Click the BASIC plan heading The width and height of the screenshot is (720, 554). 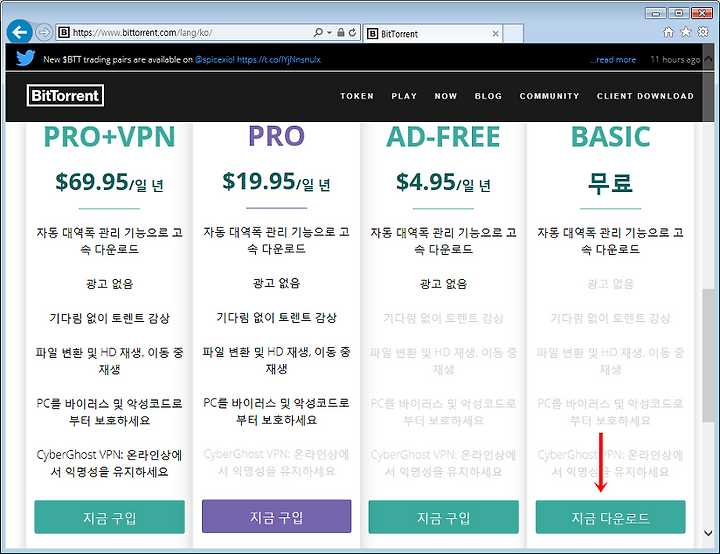610,136
